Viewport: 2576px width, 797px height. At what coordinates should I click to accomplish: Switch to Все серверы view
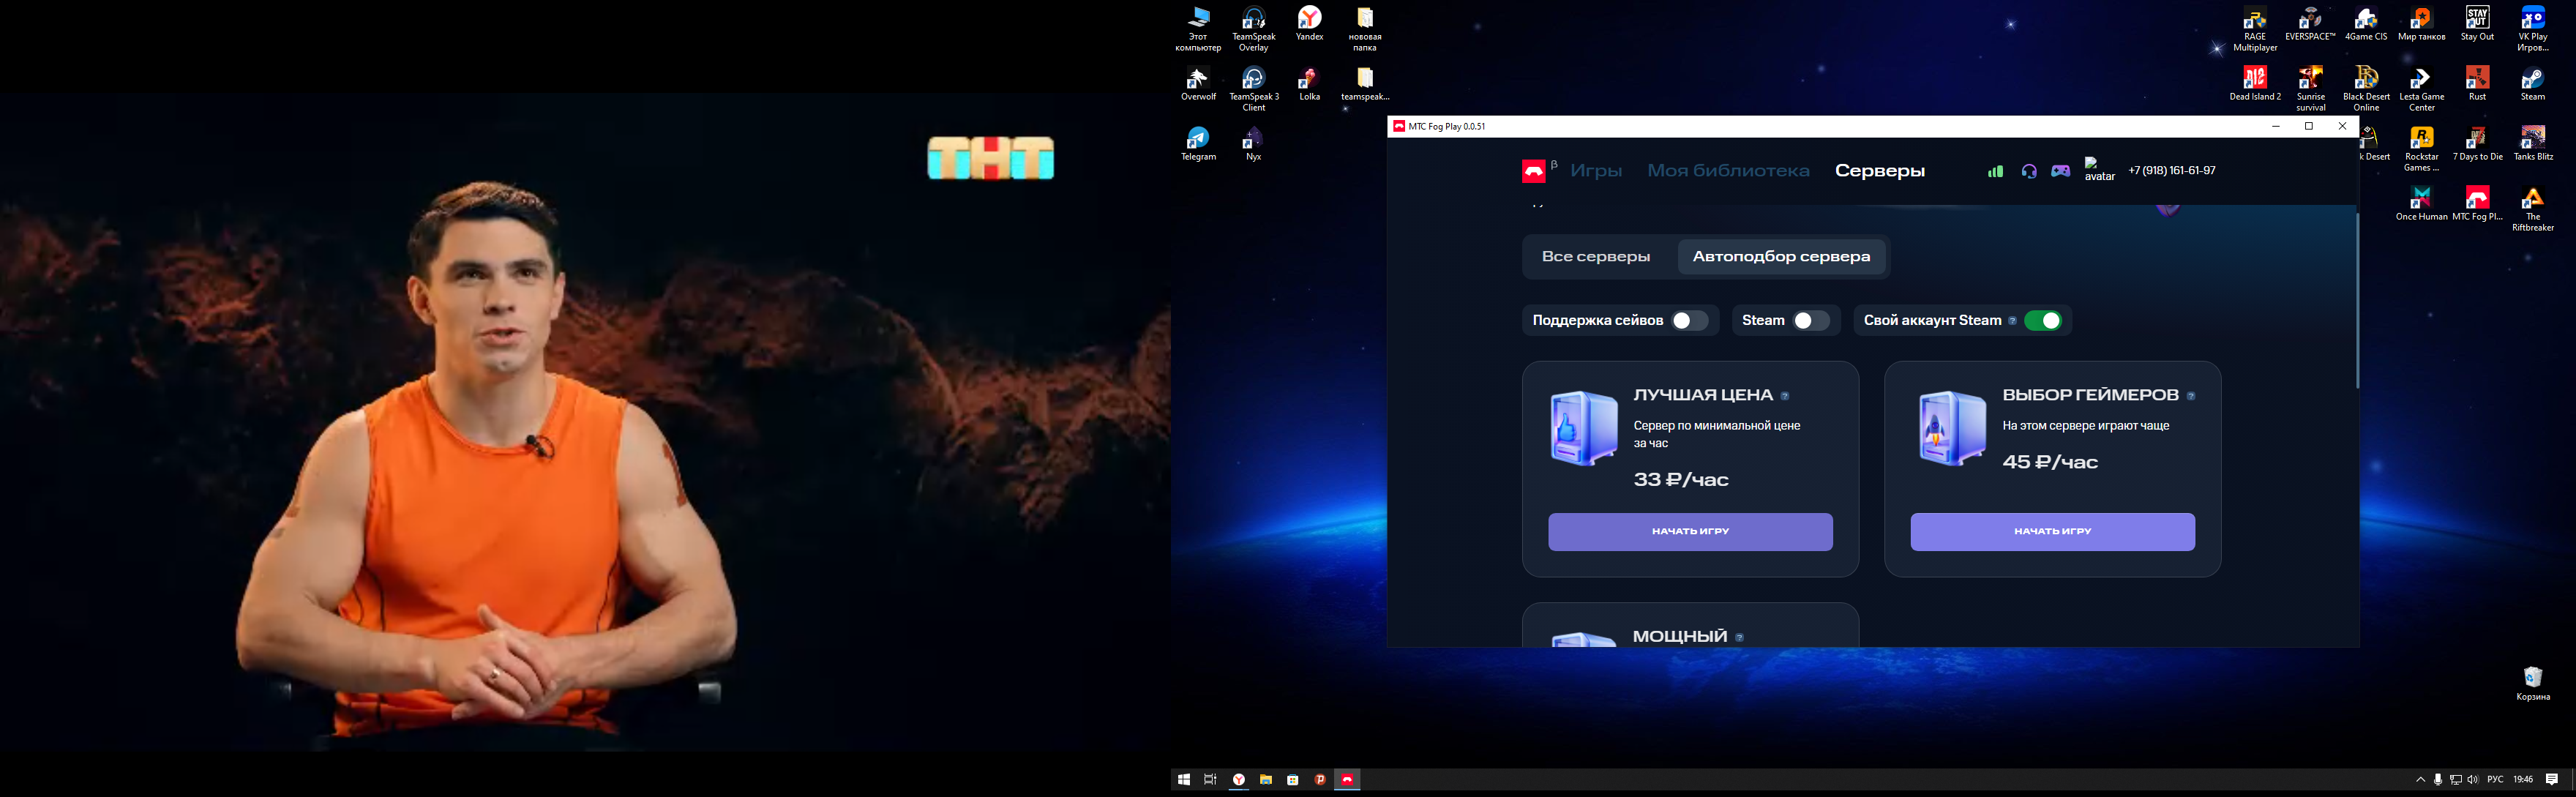click(1596, 257)
